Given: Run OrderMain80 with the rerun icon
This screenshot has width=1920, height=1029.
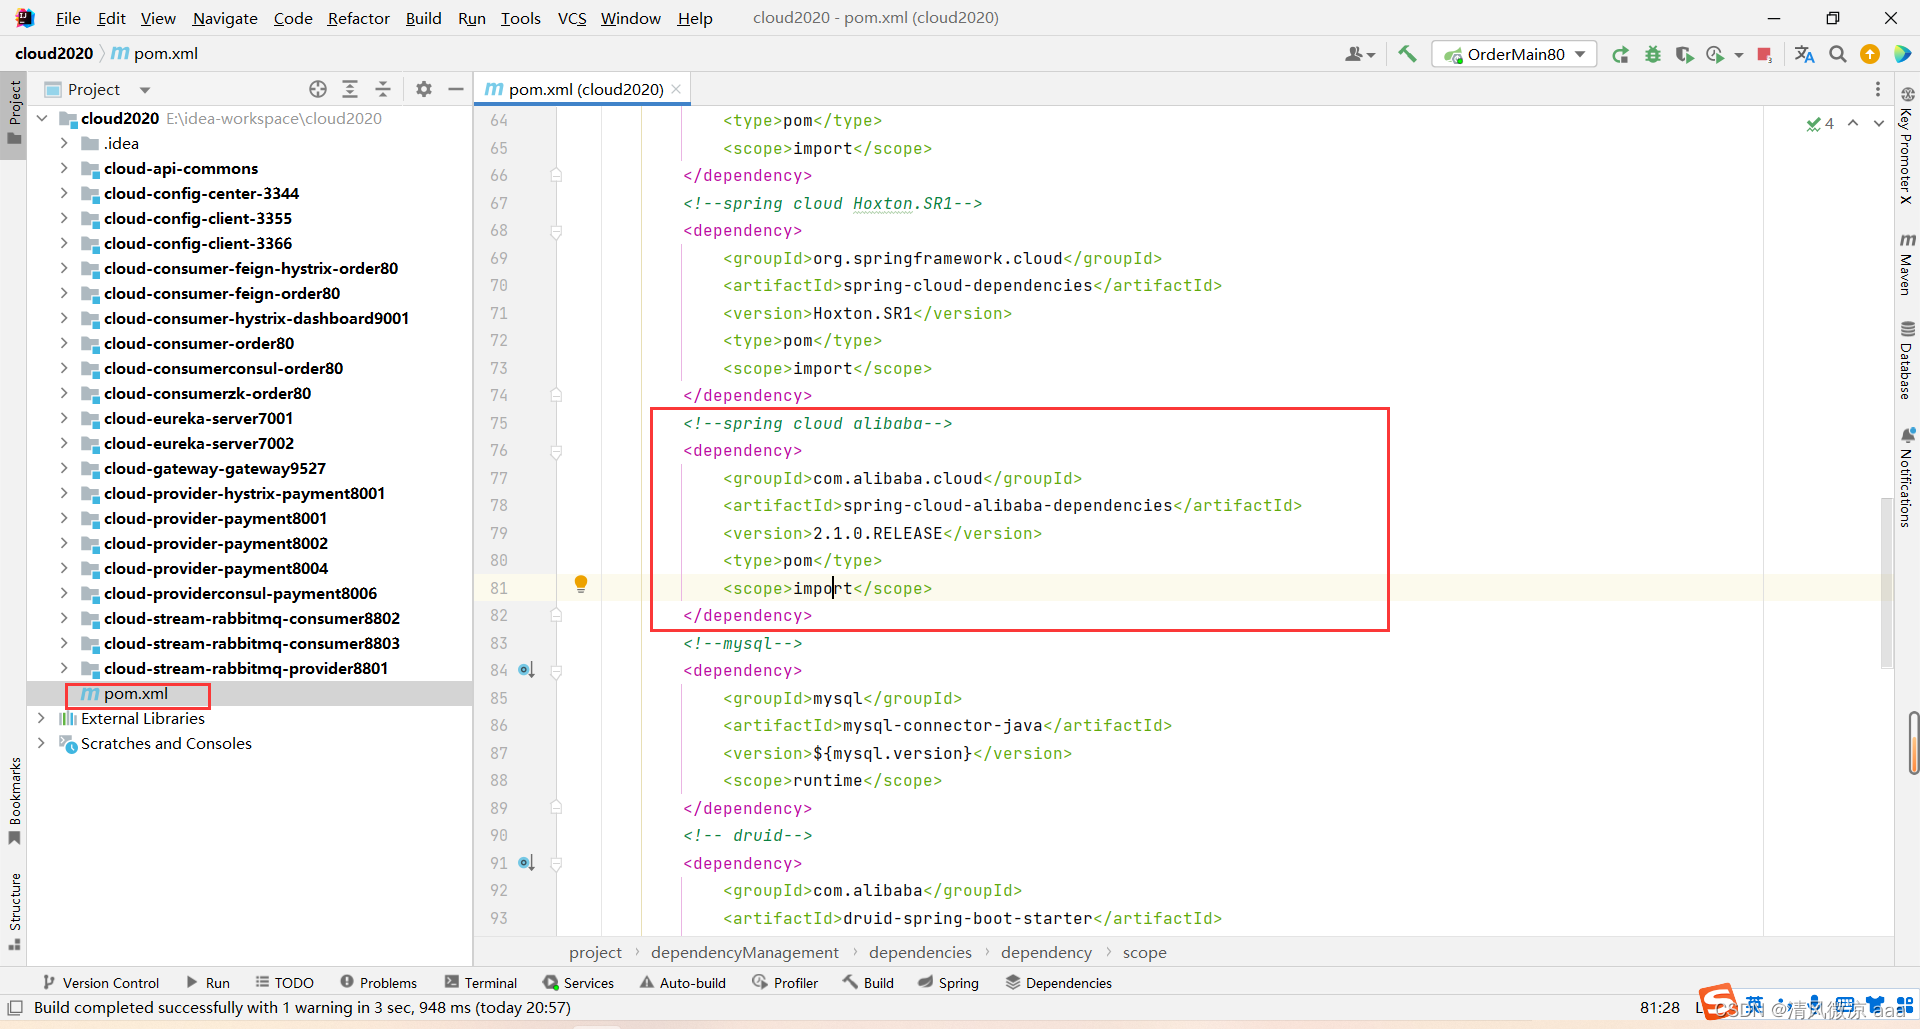Looking at the screenshot, I should [x=1620, y=54].
